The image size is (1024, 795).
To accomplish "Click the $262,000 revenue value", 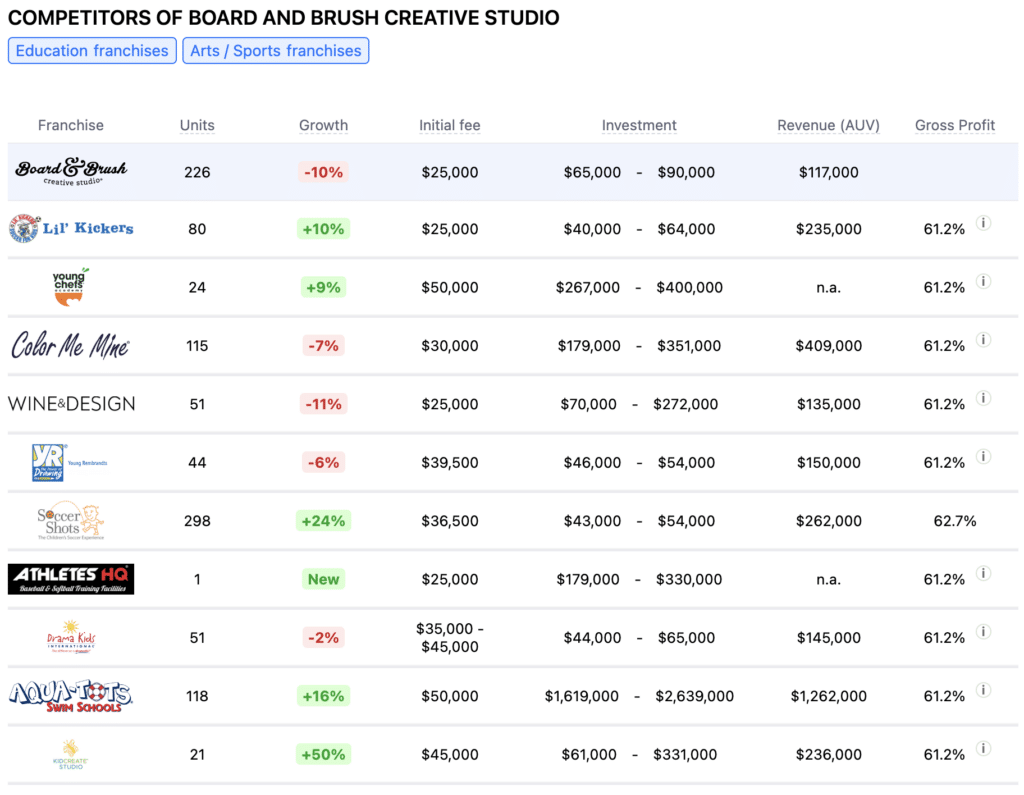I will (828, 521).
